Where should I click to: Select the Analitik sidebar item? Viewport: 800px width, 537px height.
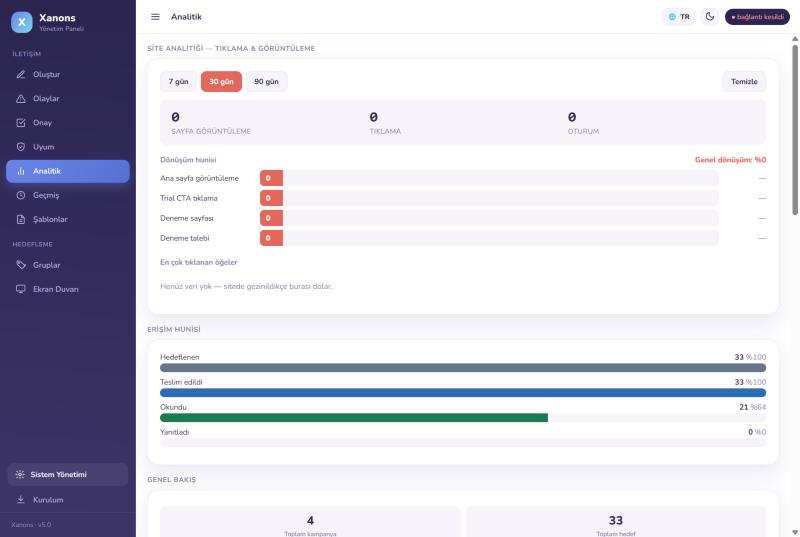click(68, 171)
